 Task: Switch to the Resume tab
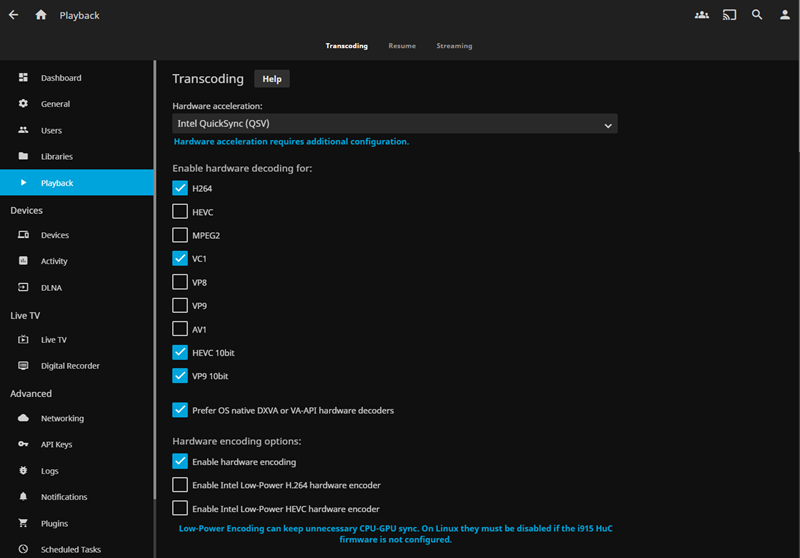coord(402,46)
